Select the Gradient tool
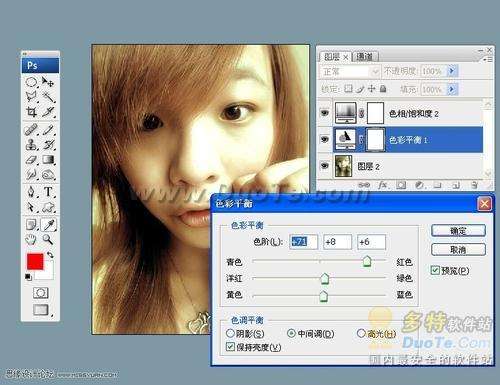Image resolution: width=500 pixels, height=385 pixels. [x=48, y=160]
